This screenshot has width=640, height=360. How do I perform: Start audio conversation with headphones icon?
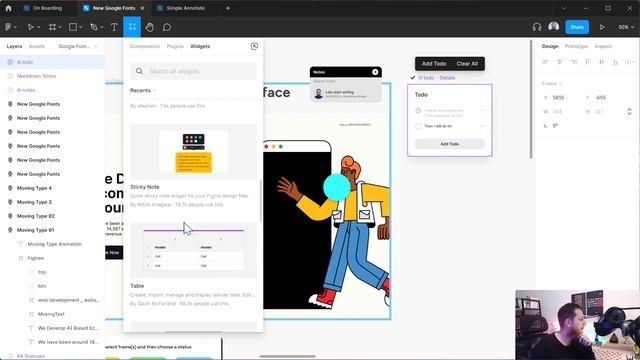click(x=537, y=27)
